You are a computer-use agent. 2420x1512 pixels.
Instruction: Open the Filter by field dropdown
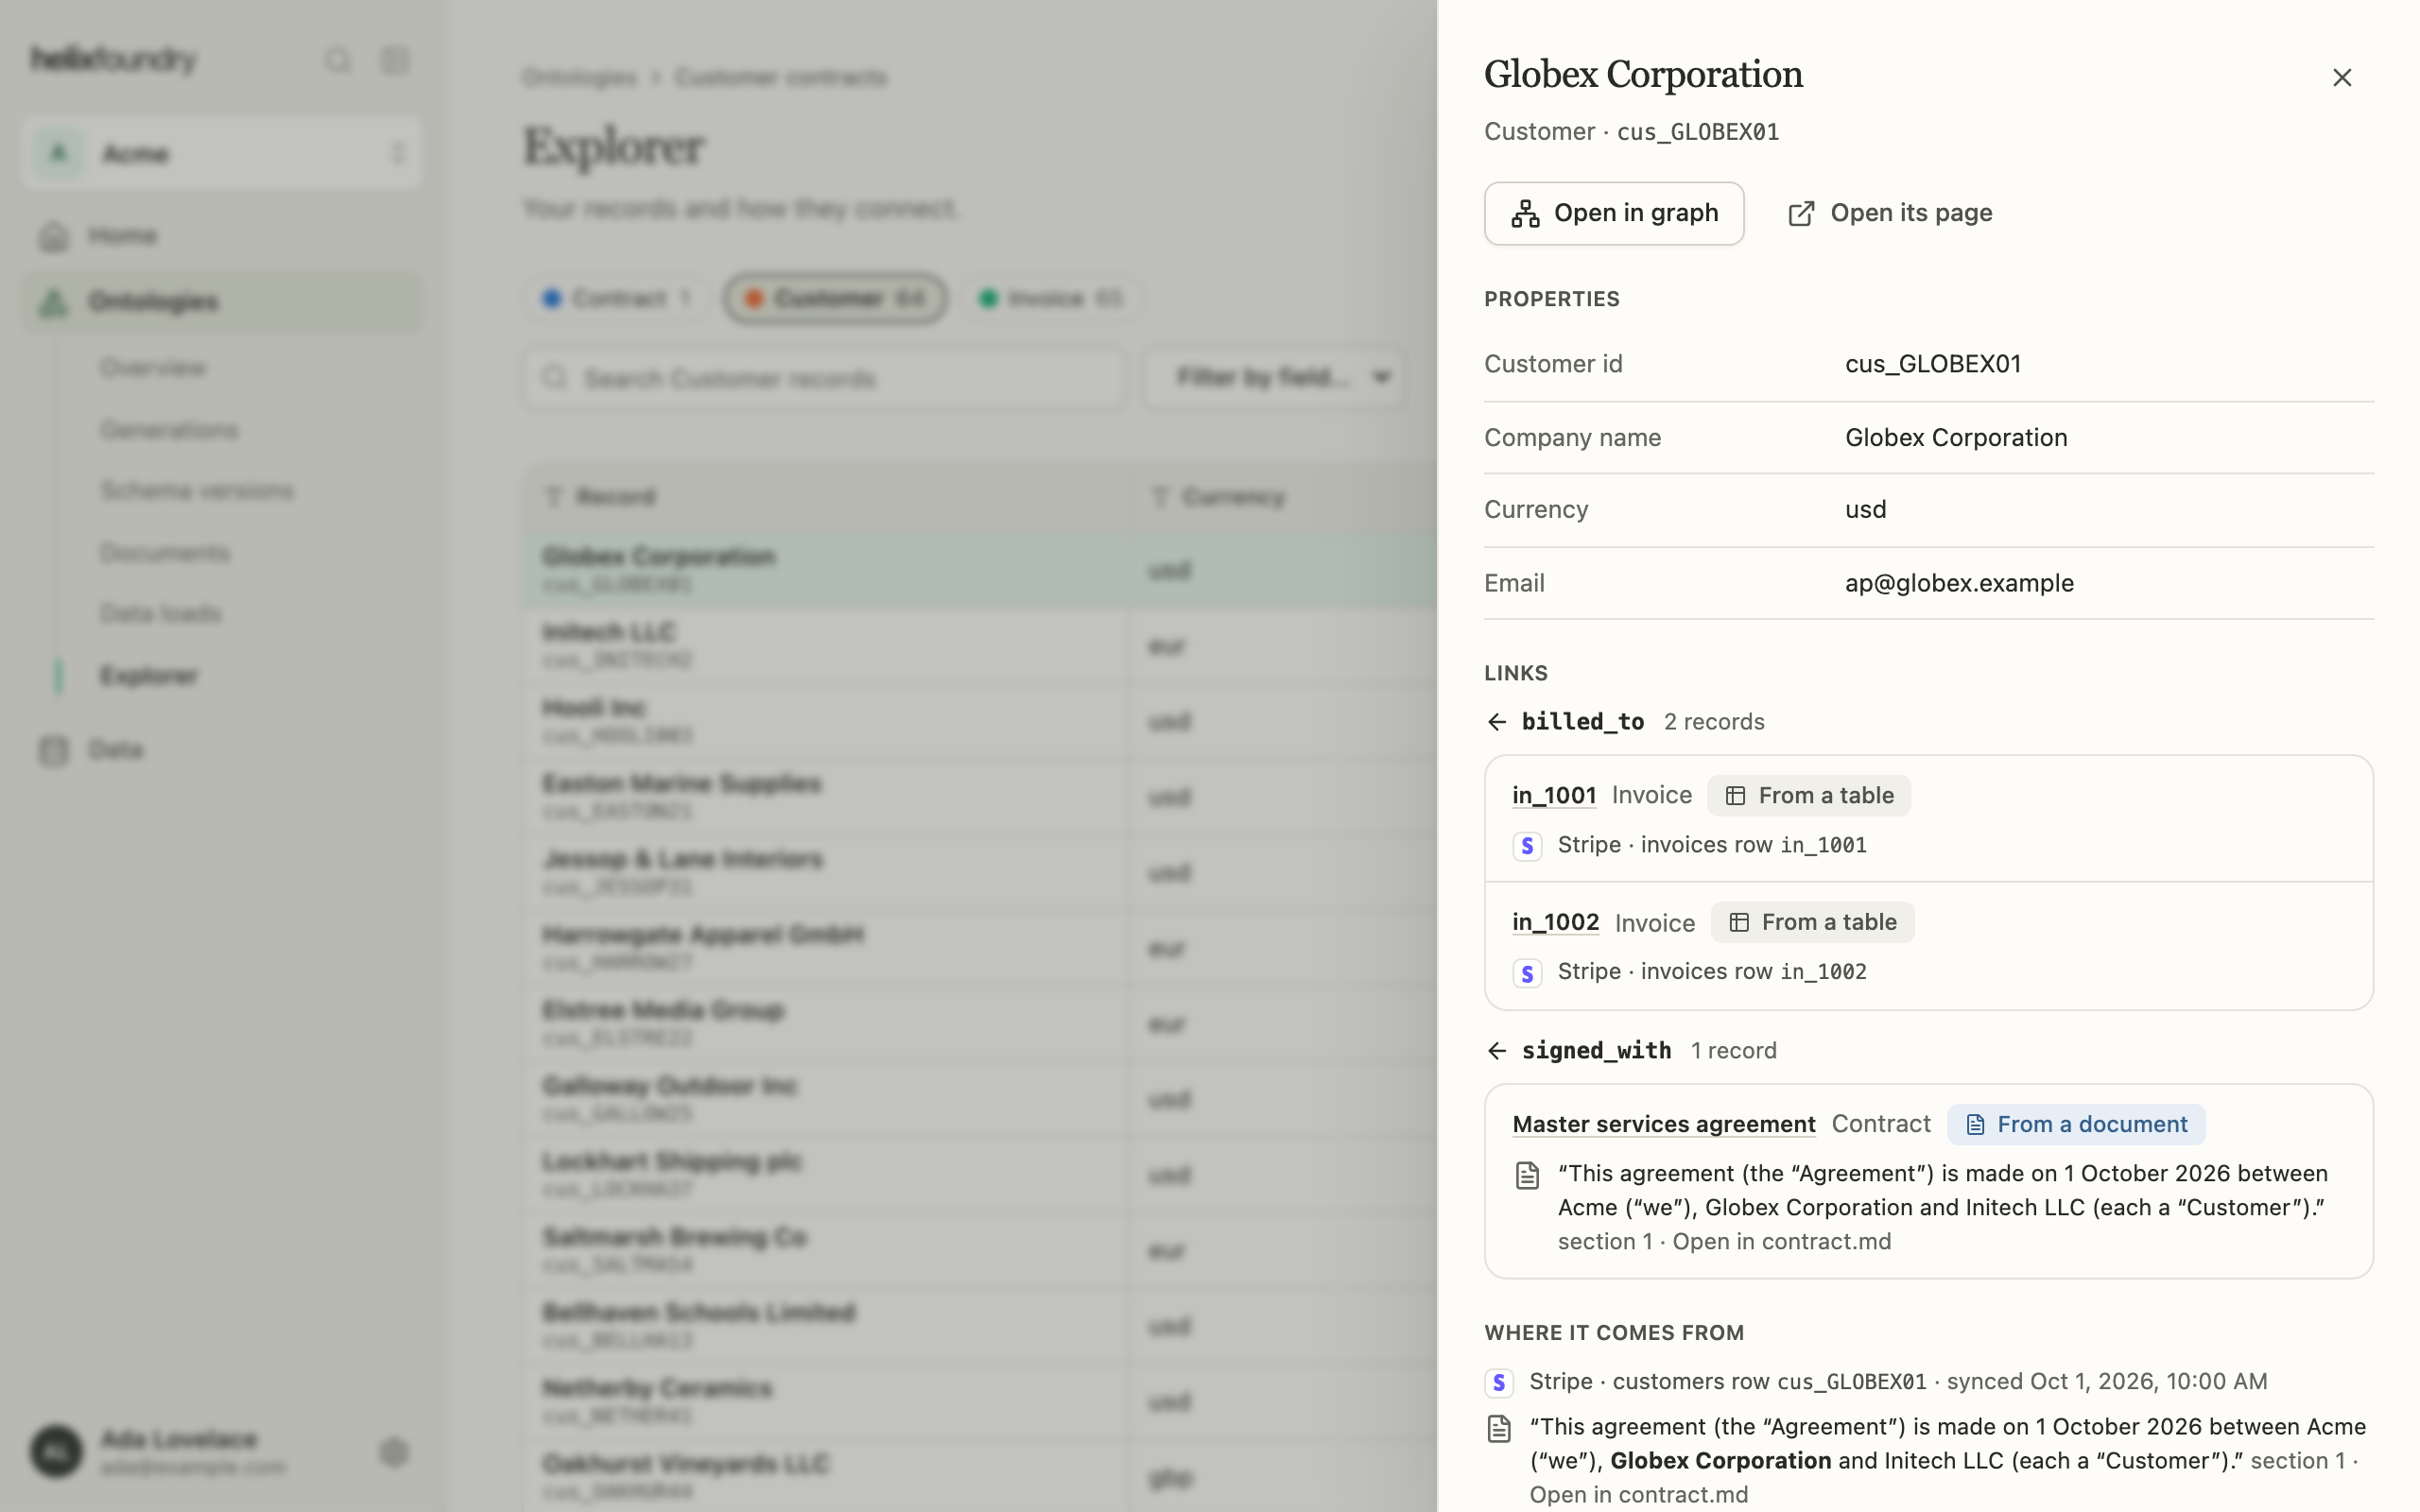(x=1276, y=378)
